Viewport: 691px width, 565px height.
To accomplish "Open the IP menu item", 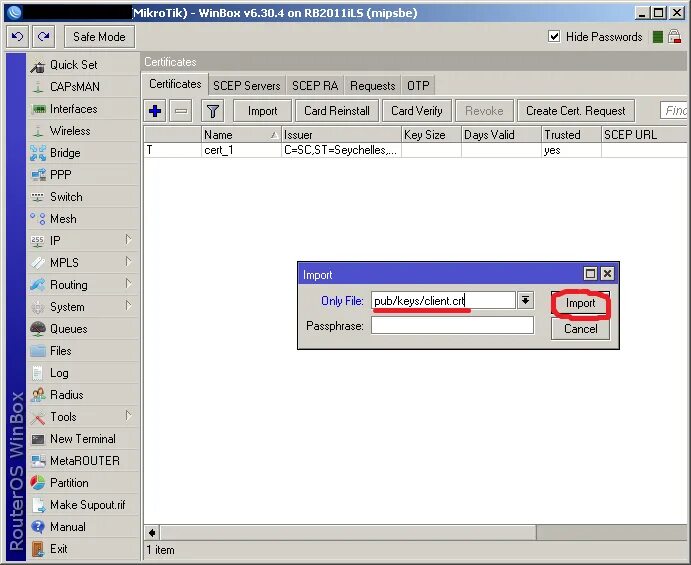I will (x=55, y=241).
